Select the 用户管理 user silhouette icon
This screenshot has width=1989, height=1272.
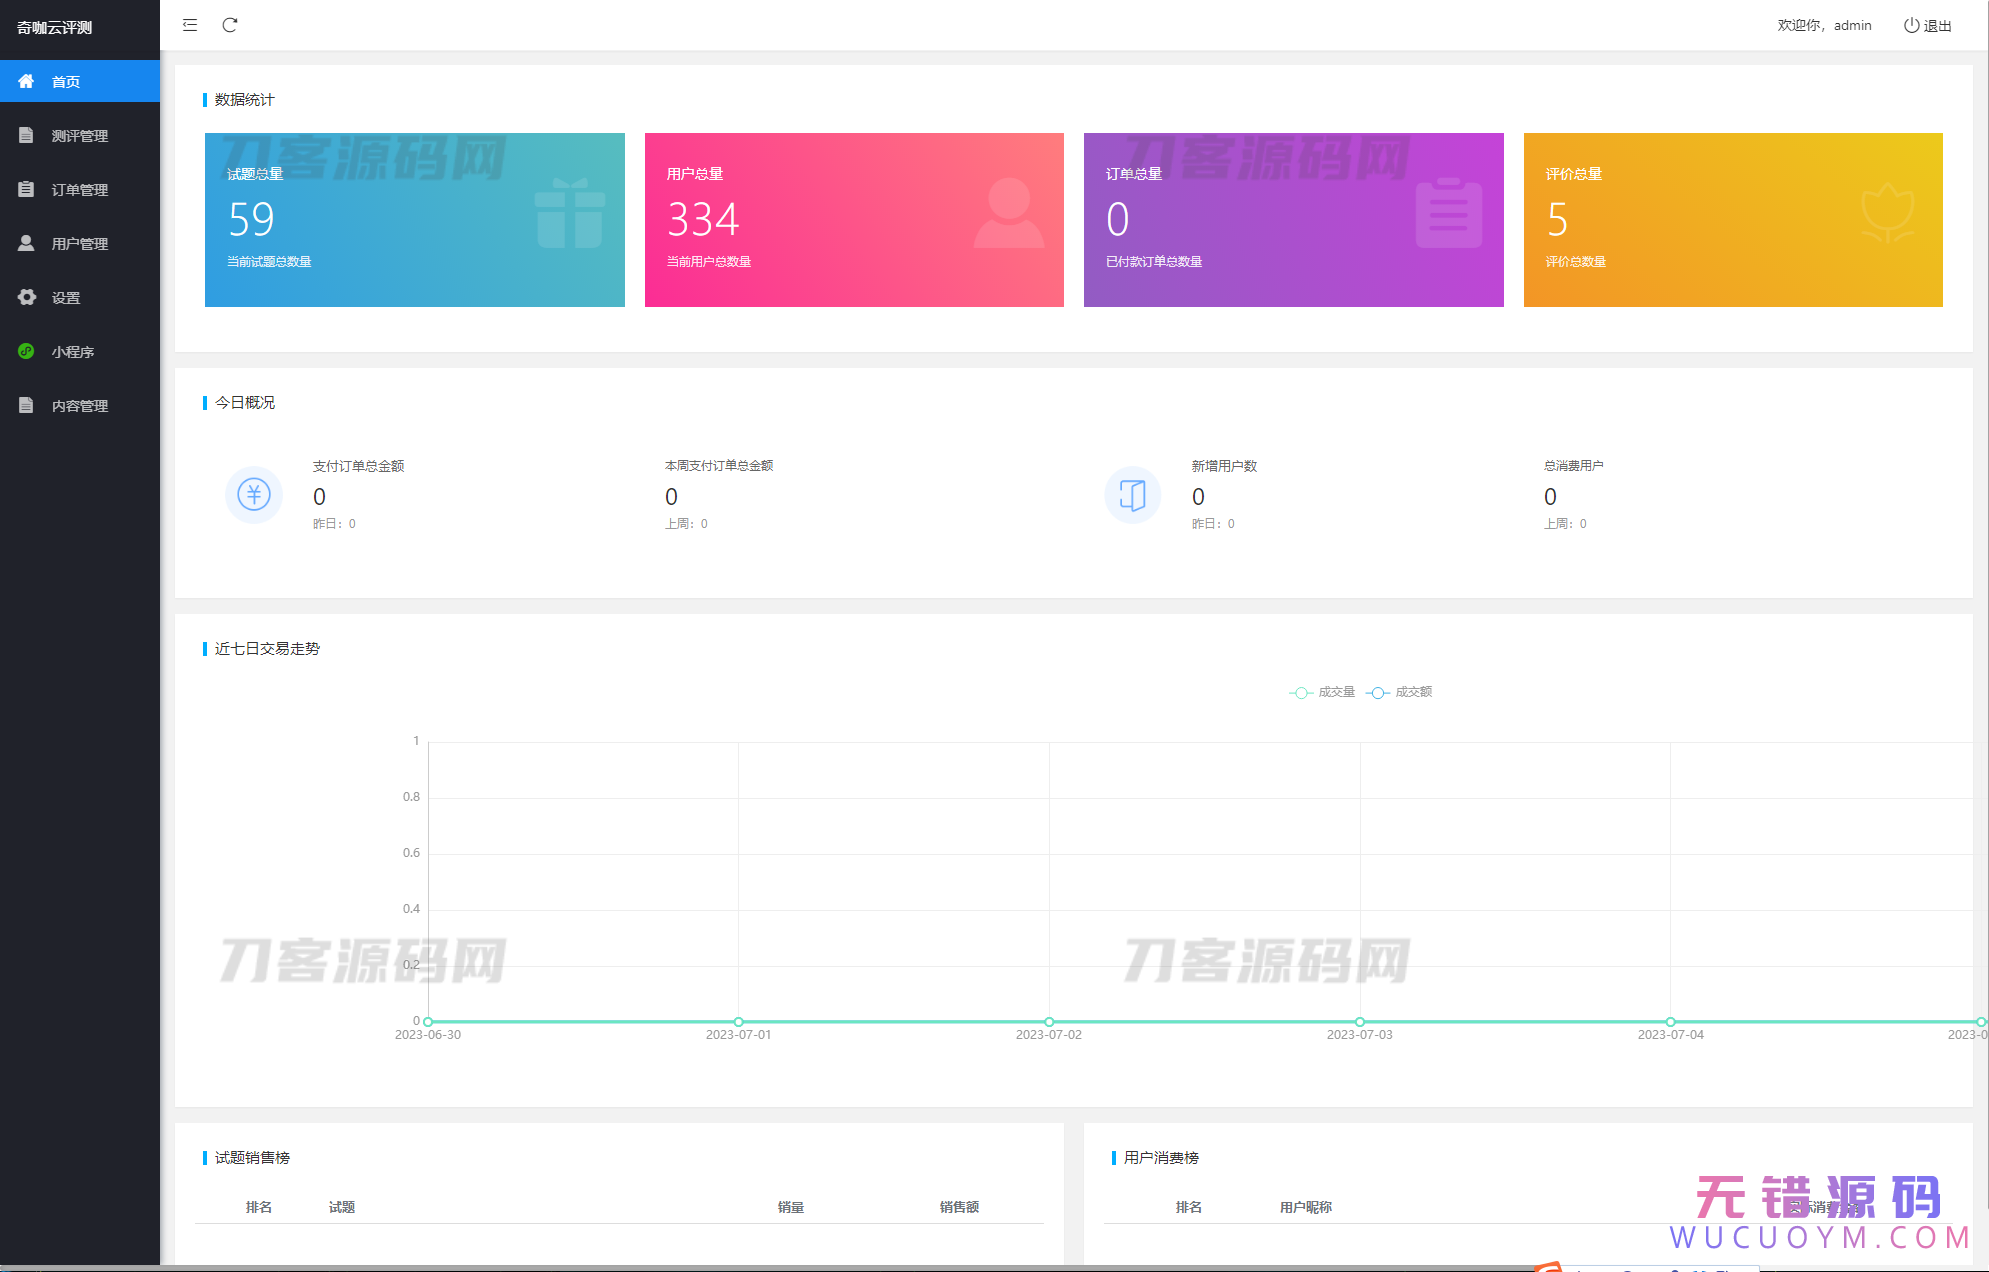(x=26, y=243)
